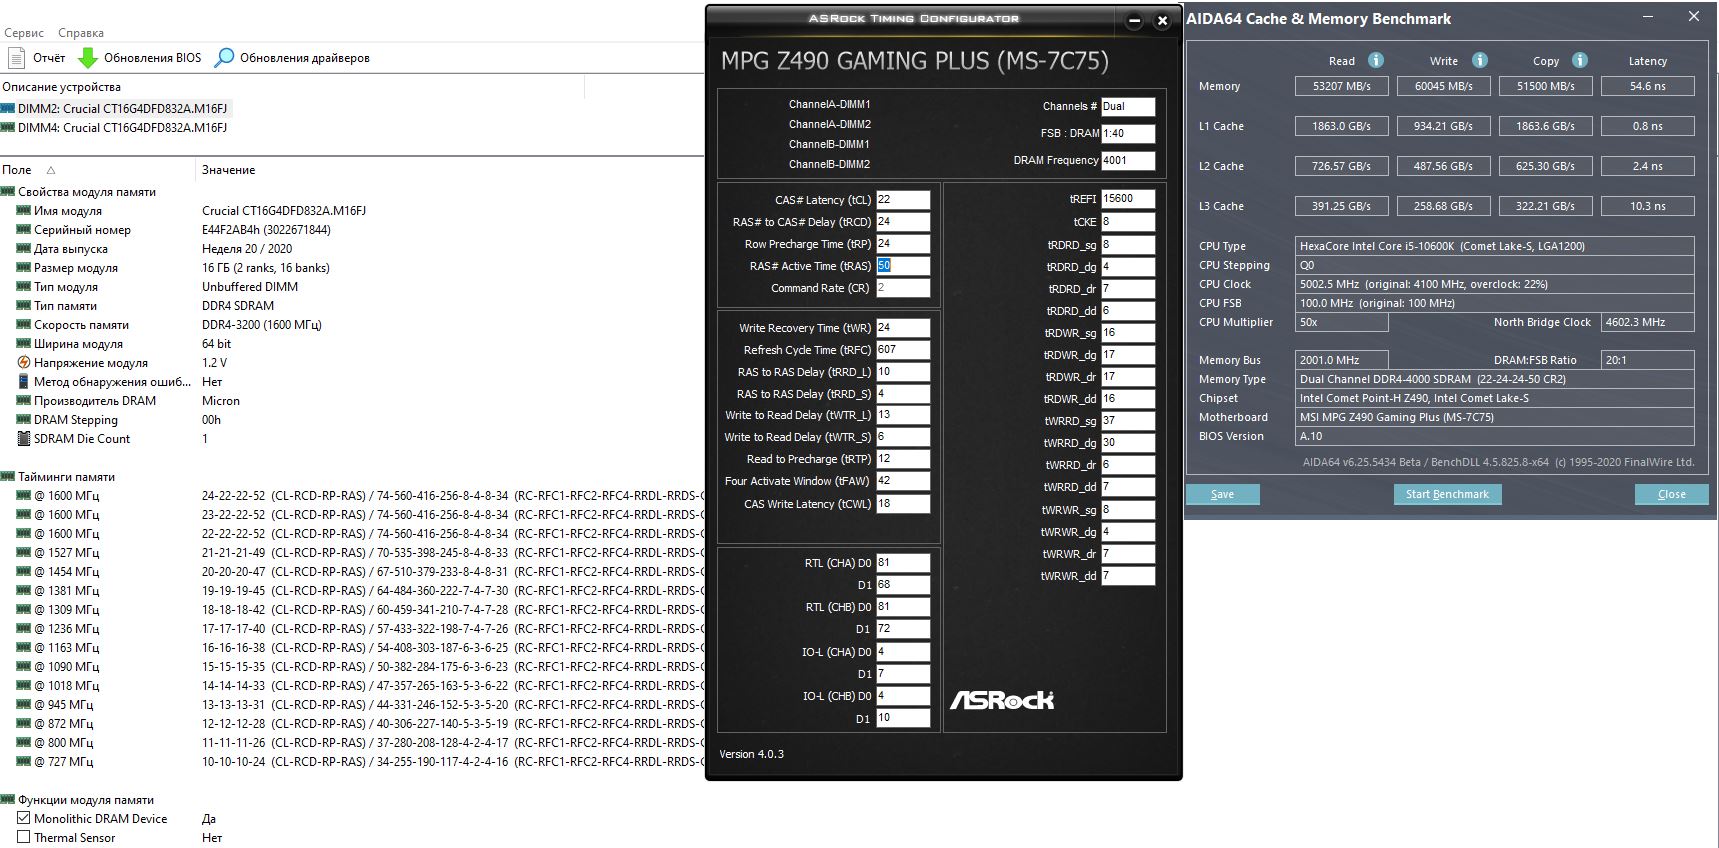The width and height of the screenshot is (1719, 848).
Task: Click the North Bridge Clock value 4602.3 MHz
Action: (1647, 322)
